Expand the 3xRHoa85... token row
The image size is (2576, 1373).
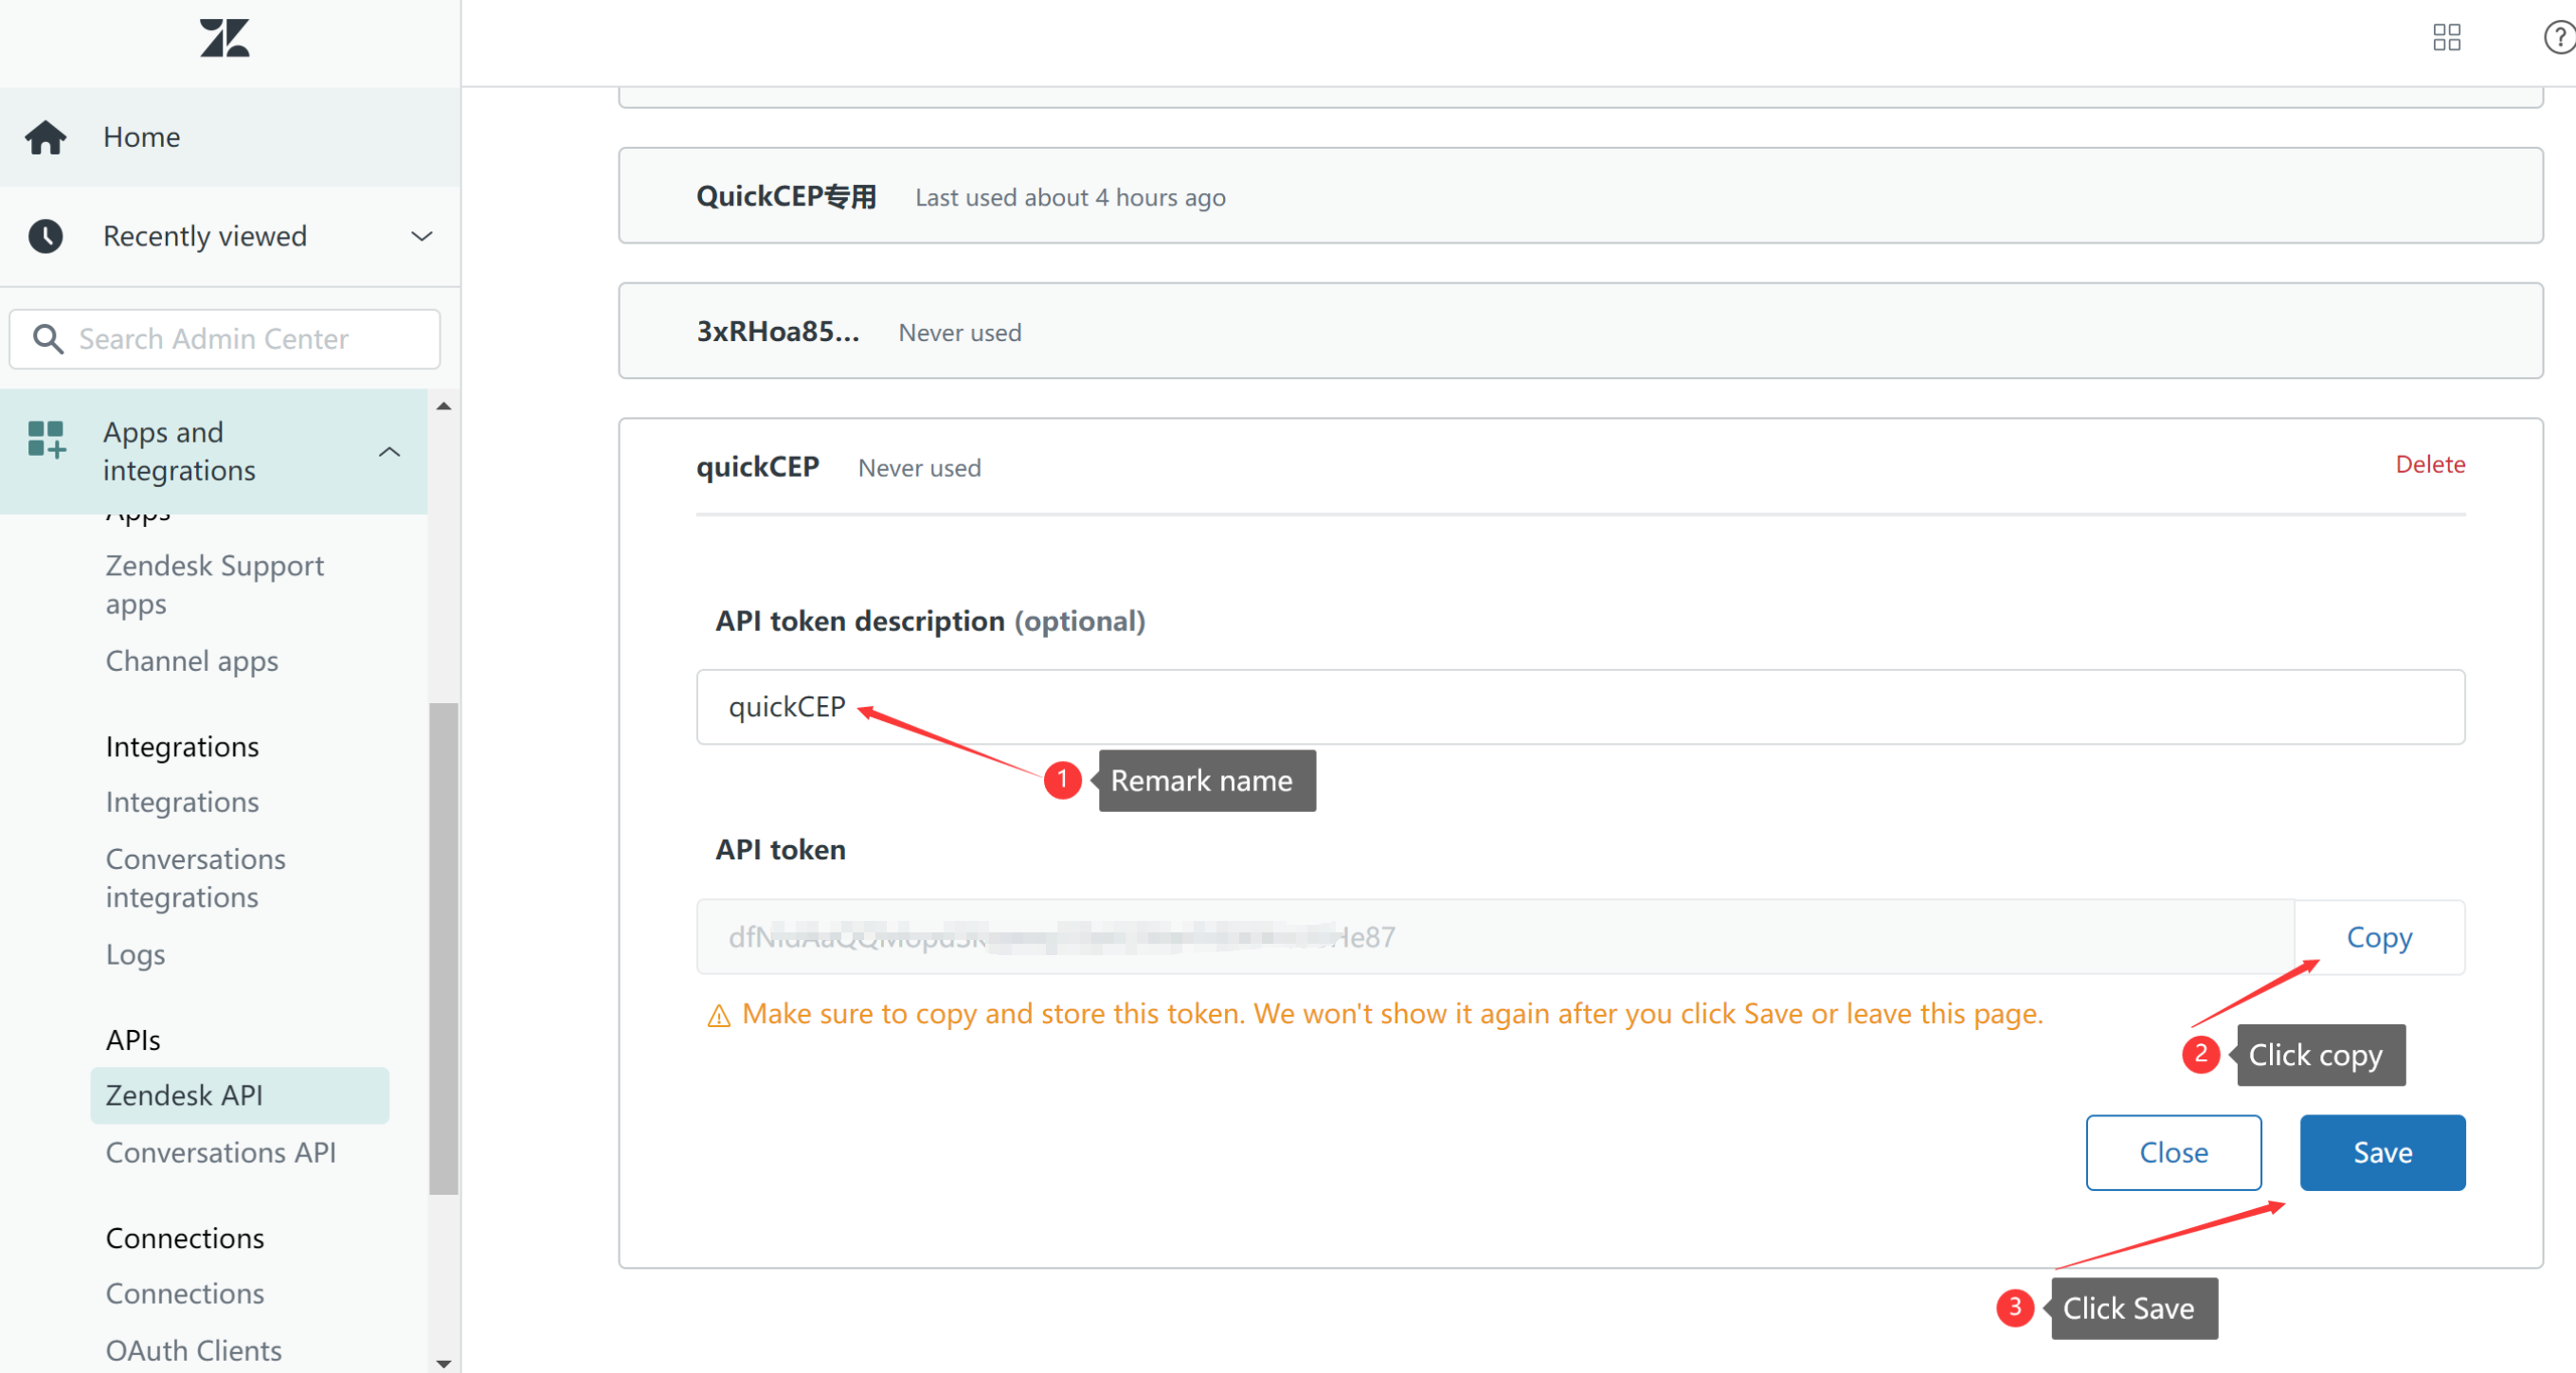(1580, 331)
